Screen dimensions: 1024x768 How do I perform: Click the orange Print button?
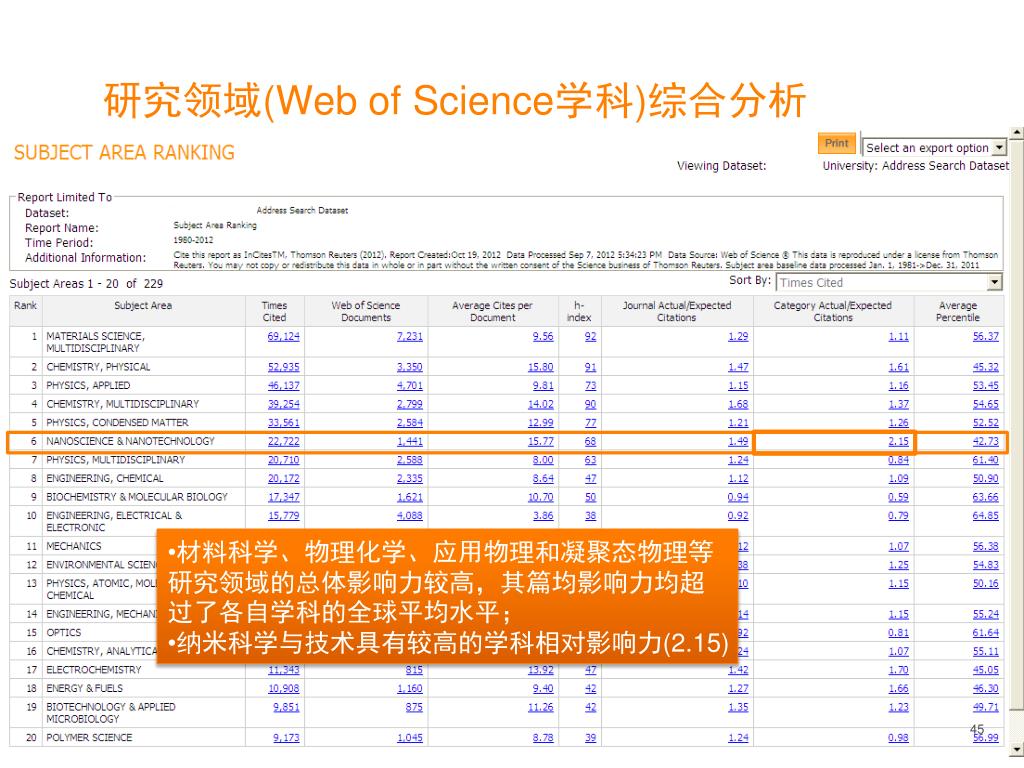point(836,143)
